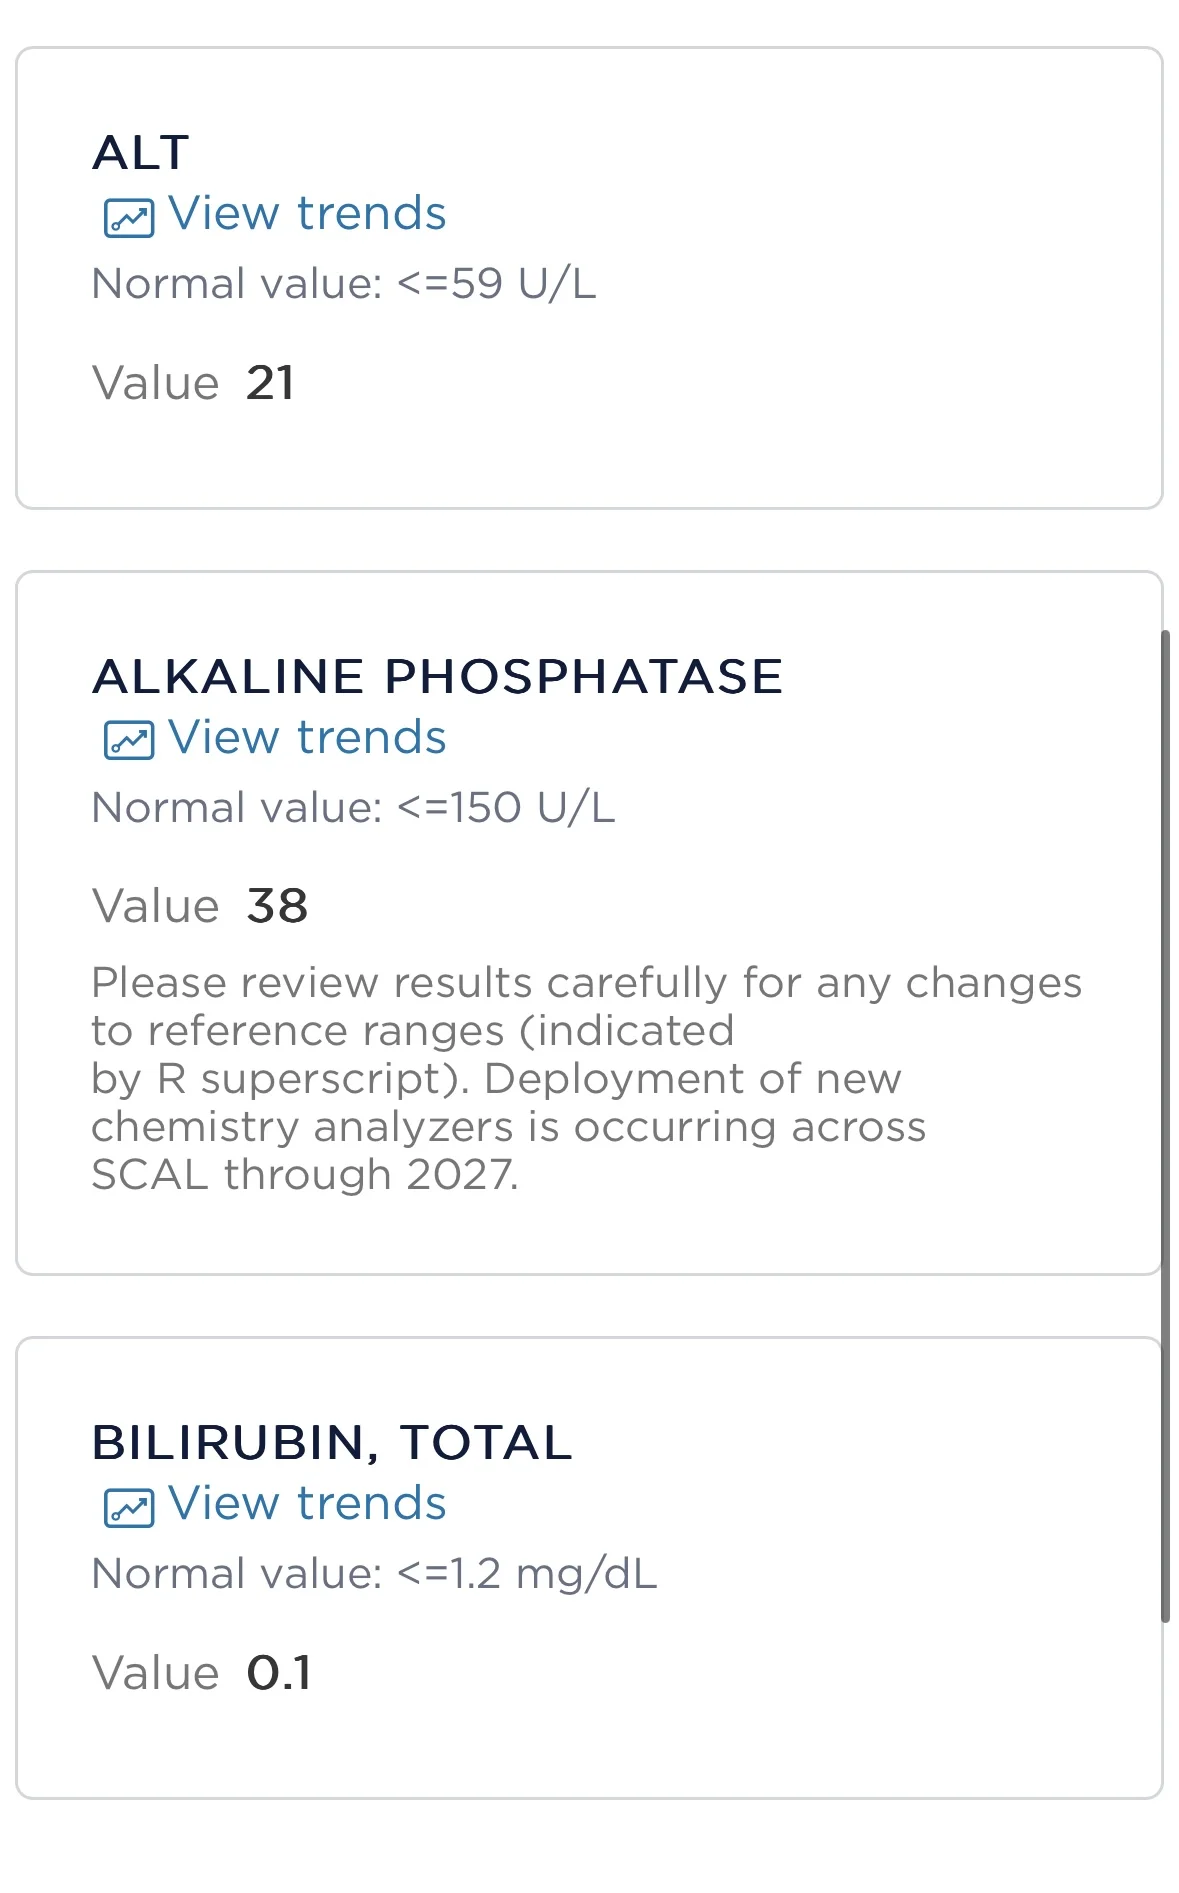Click the trend chart icon under ALT
Image resolution: width=1179 pixels, height=1893 pixels.
coord(129,217)
